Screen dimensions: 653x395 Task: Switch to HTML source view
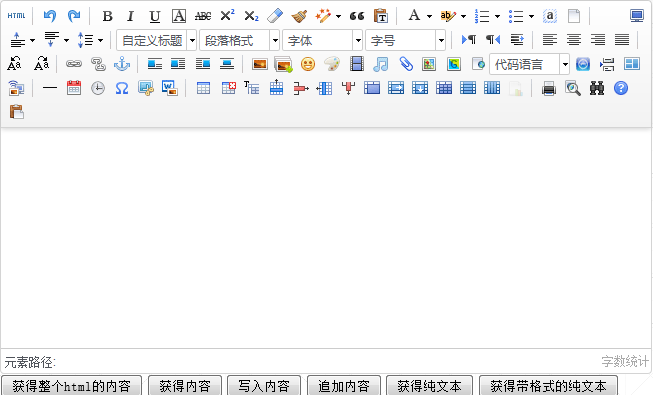[x=17, y=16]
